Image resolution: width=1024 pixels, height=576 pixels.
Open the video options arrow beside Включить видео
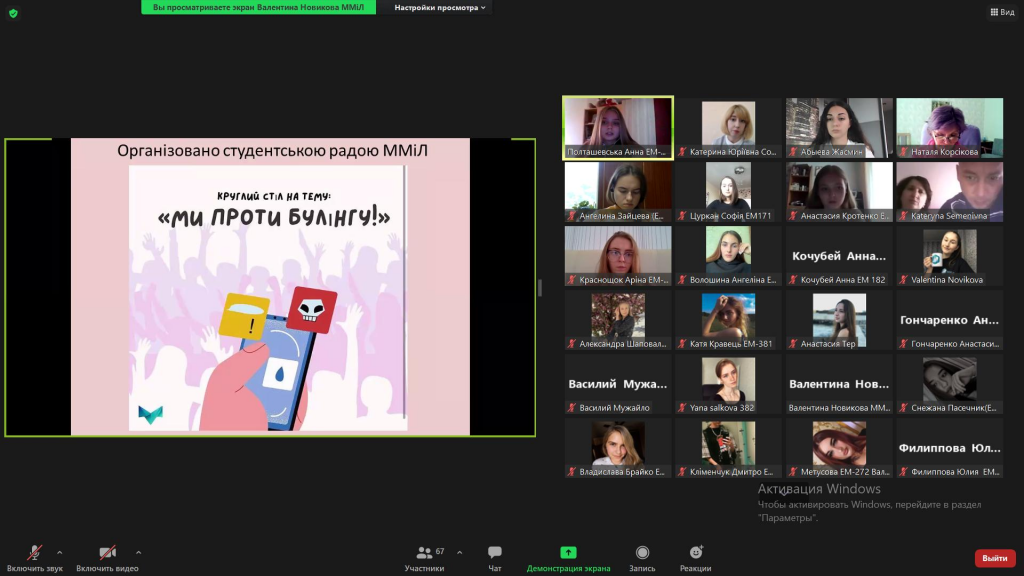pos(138,552)
